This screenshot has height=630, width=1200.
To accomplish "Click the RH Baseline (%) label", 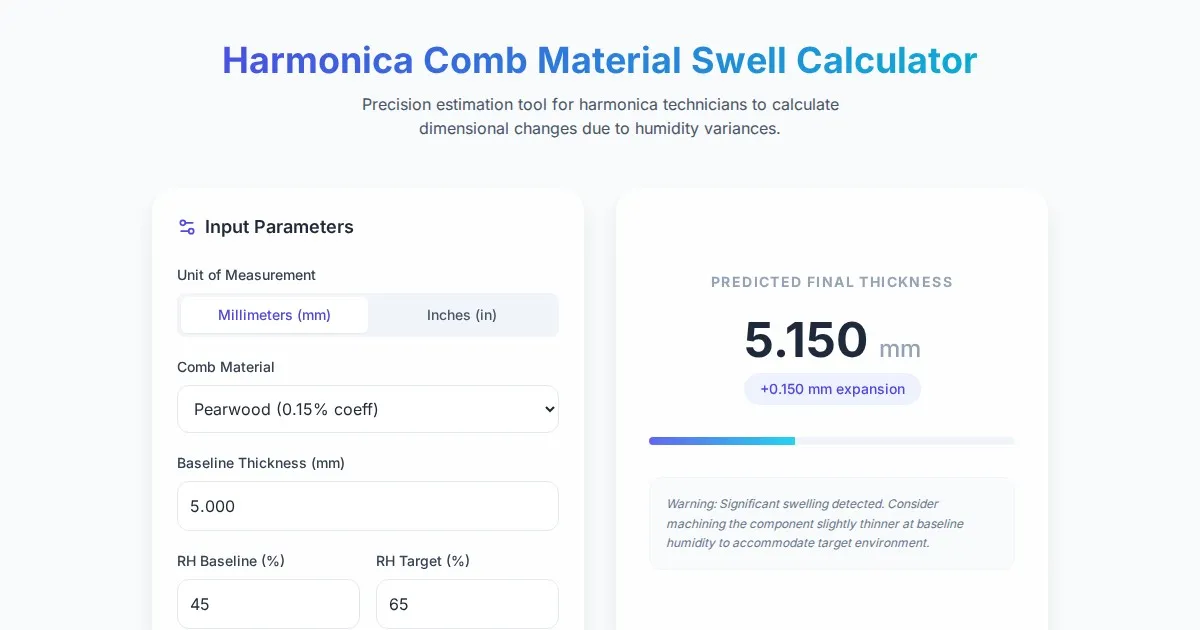I will (x=231, y=561).
